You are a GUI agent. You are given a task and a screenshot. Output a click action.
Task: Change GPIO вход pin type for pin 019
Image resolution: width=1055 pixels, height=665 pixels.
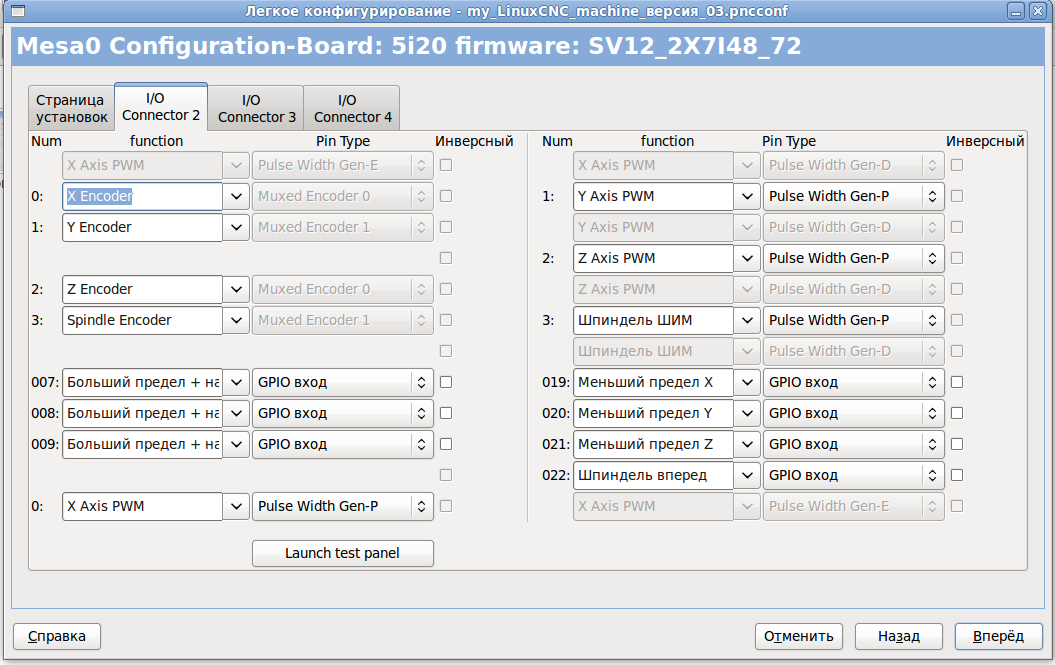click(x=853, y=382)
